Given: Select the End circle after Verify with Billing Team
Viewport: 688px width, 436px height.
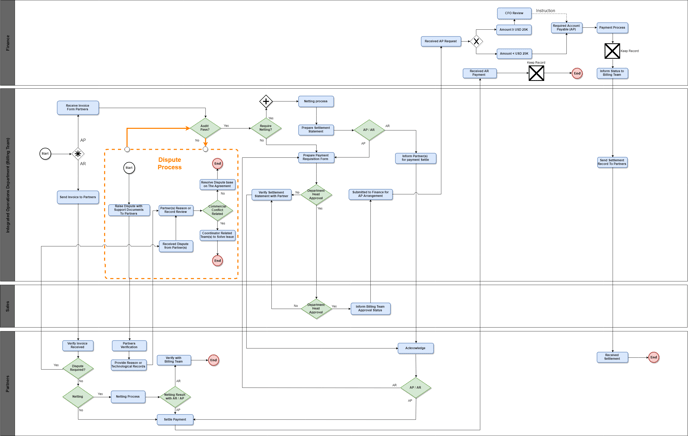Looking at the screenshot, I should tap(213, 360).
